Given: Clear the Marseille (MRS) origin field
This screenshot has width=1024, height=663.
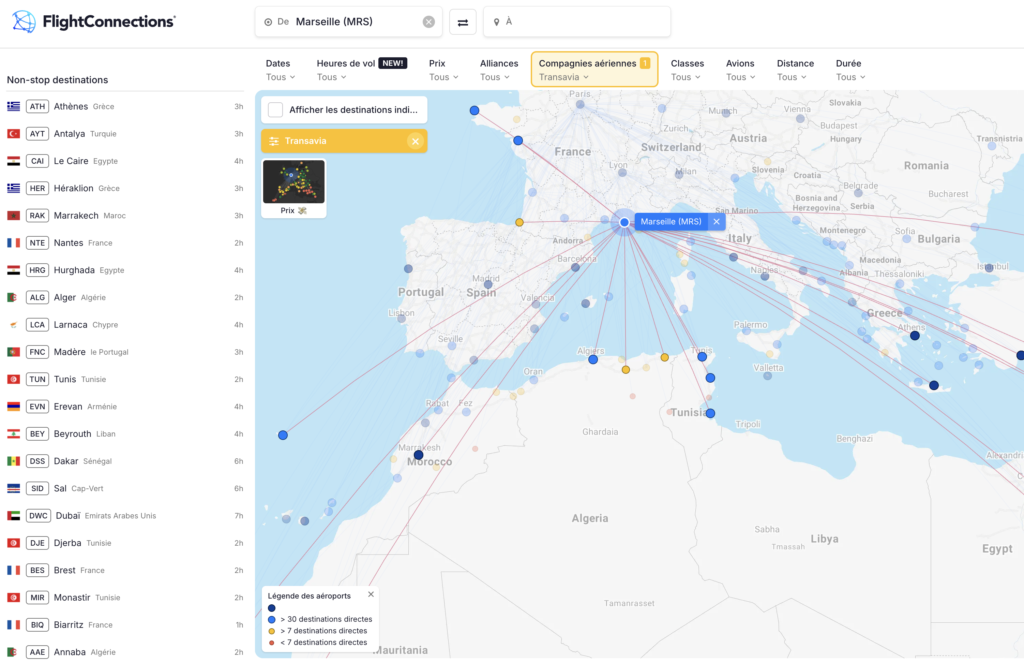Looking at the screenshot, I should (x=428, y=22).
